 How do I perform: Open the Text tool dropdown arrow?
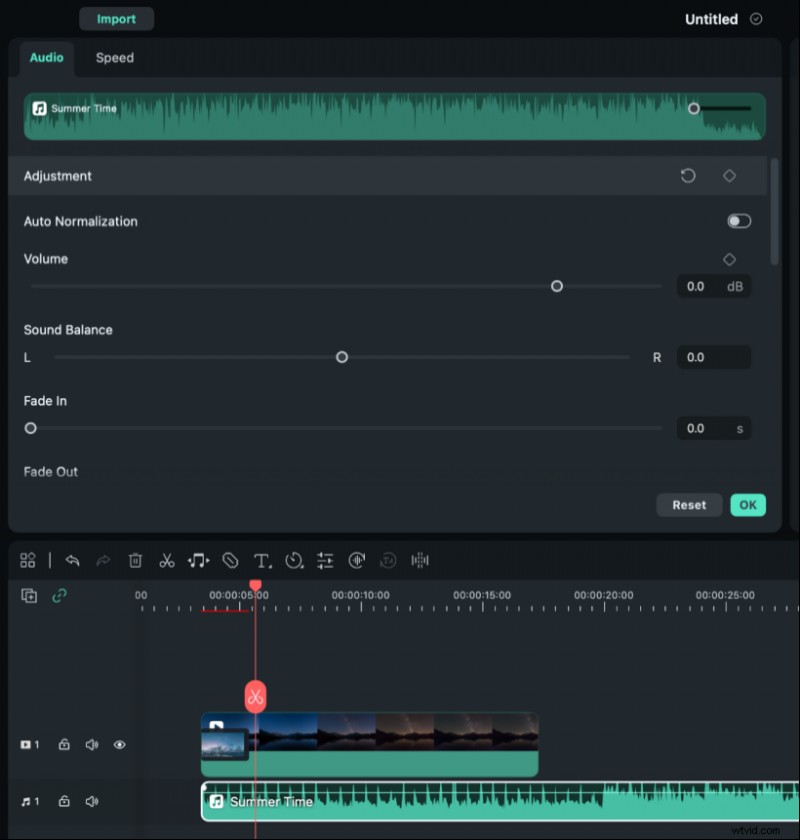270,565
